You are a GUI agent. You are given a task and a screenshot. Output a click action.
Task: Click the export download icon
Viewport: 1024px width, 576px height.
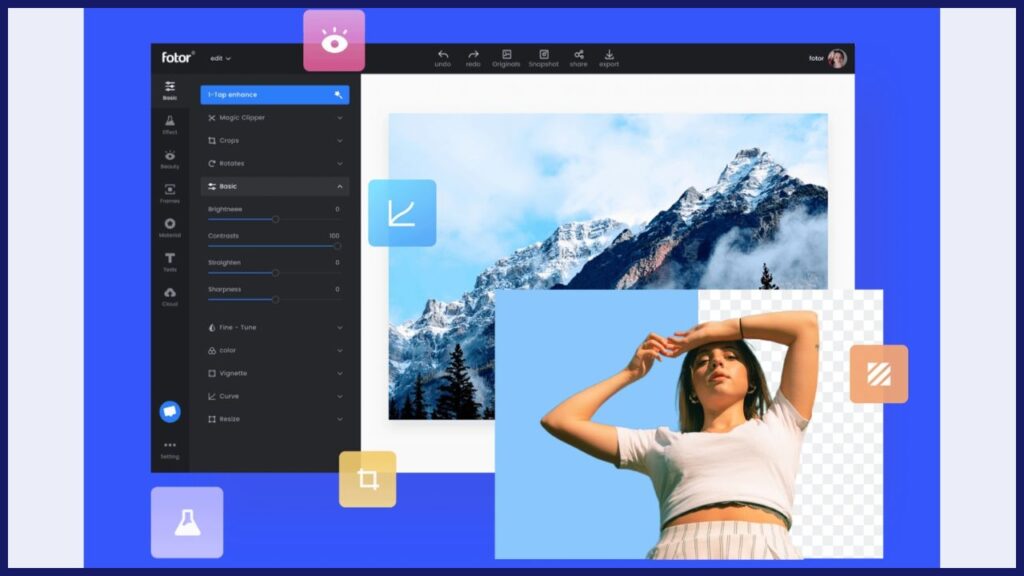tap(609, 55)
